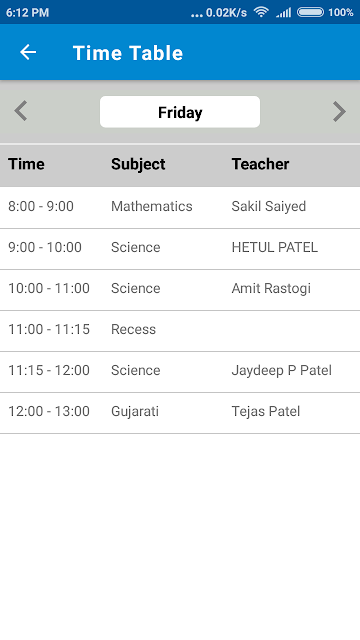Tap the Time Table title text
This screenshot has height=640, width=360.
pos(128,53)
